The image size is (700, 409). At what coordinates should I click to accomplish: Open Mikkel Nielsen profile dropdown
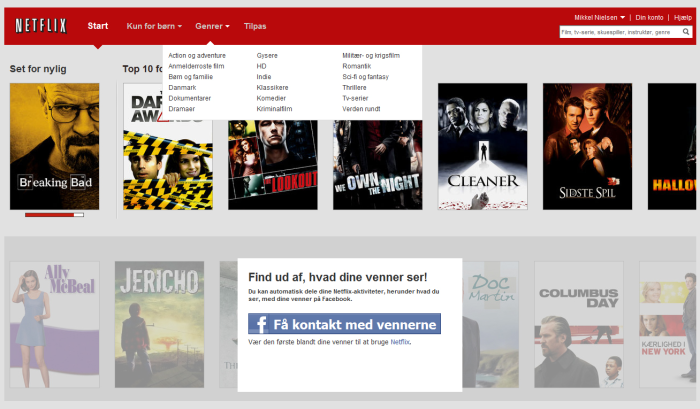[x=600, y=17]
